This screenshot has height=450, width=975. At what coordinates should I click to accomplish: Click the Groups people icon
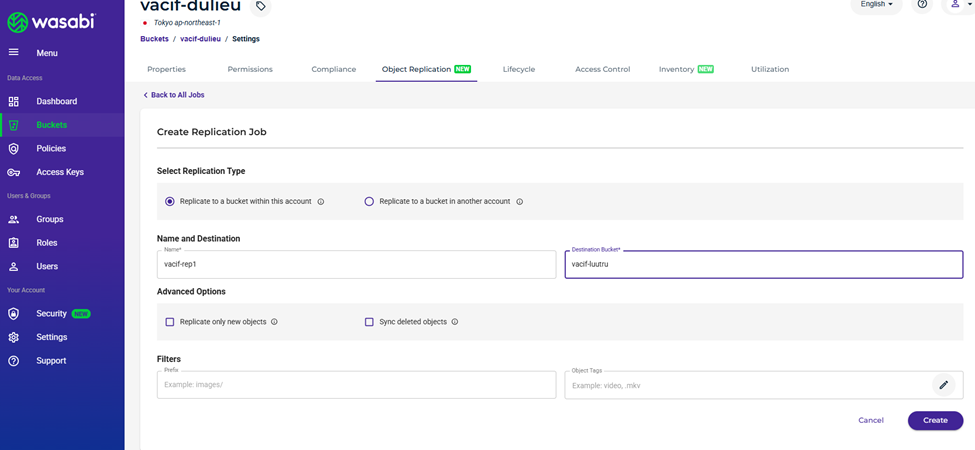click(x=14, y=219)
